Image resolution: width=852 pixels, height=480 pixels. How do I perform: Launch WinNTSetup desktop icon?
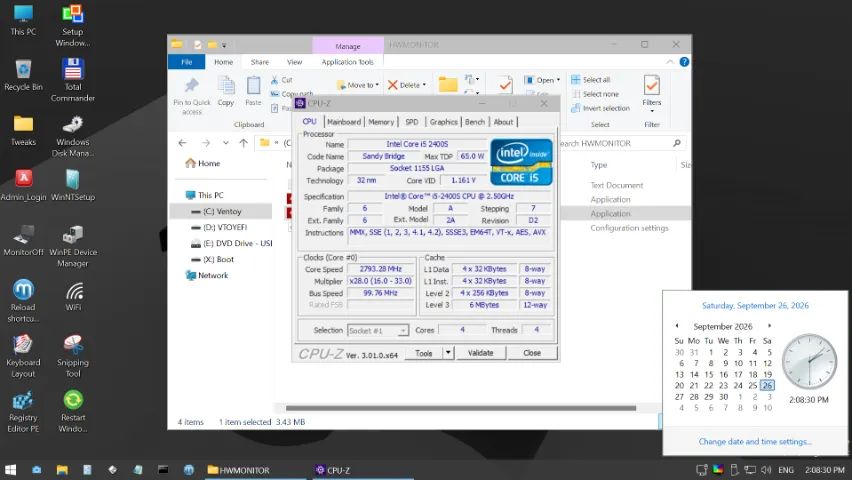click(x=72, y=185)
